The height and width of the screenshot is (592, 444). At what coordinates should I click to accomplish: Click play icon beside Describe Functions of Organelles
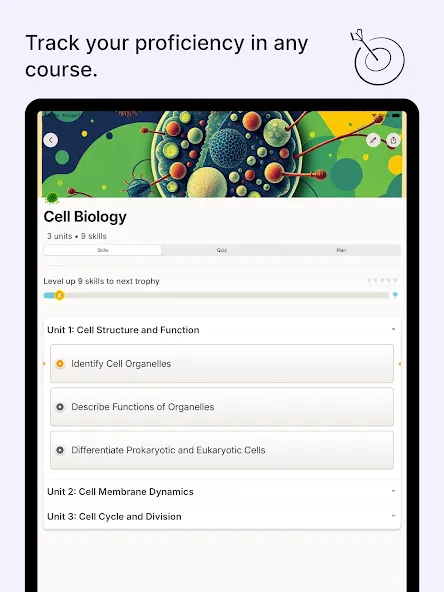(x=60, y=407)
